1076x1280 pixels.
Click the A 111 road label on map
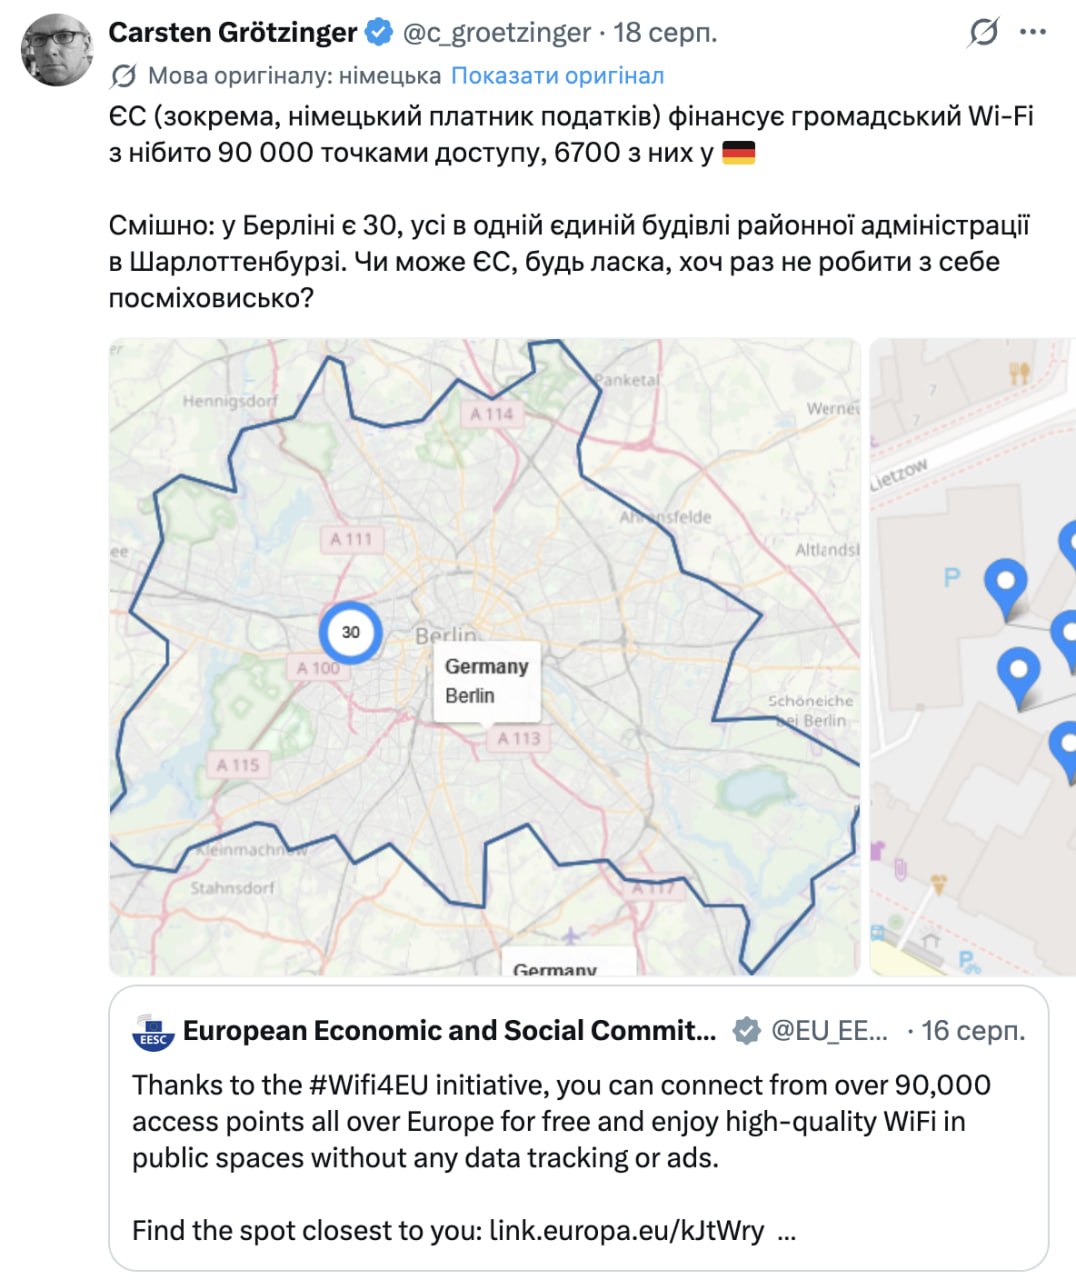(x=351, y=539)
